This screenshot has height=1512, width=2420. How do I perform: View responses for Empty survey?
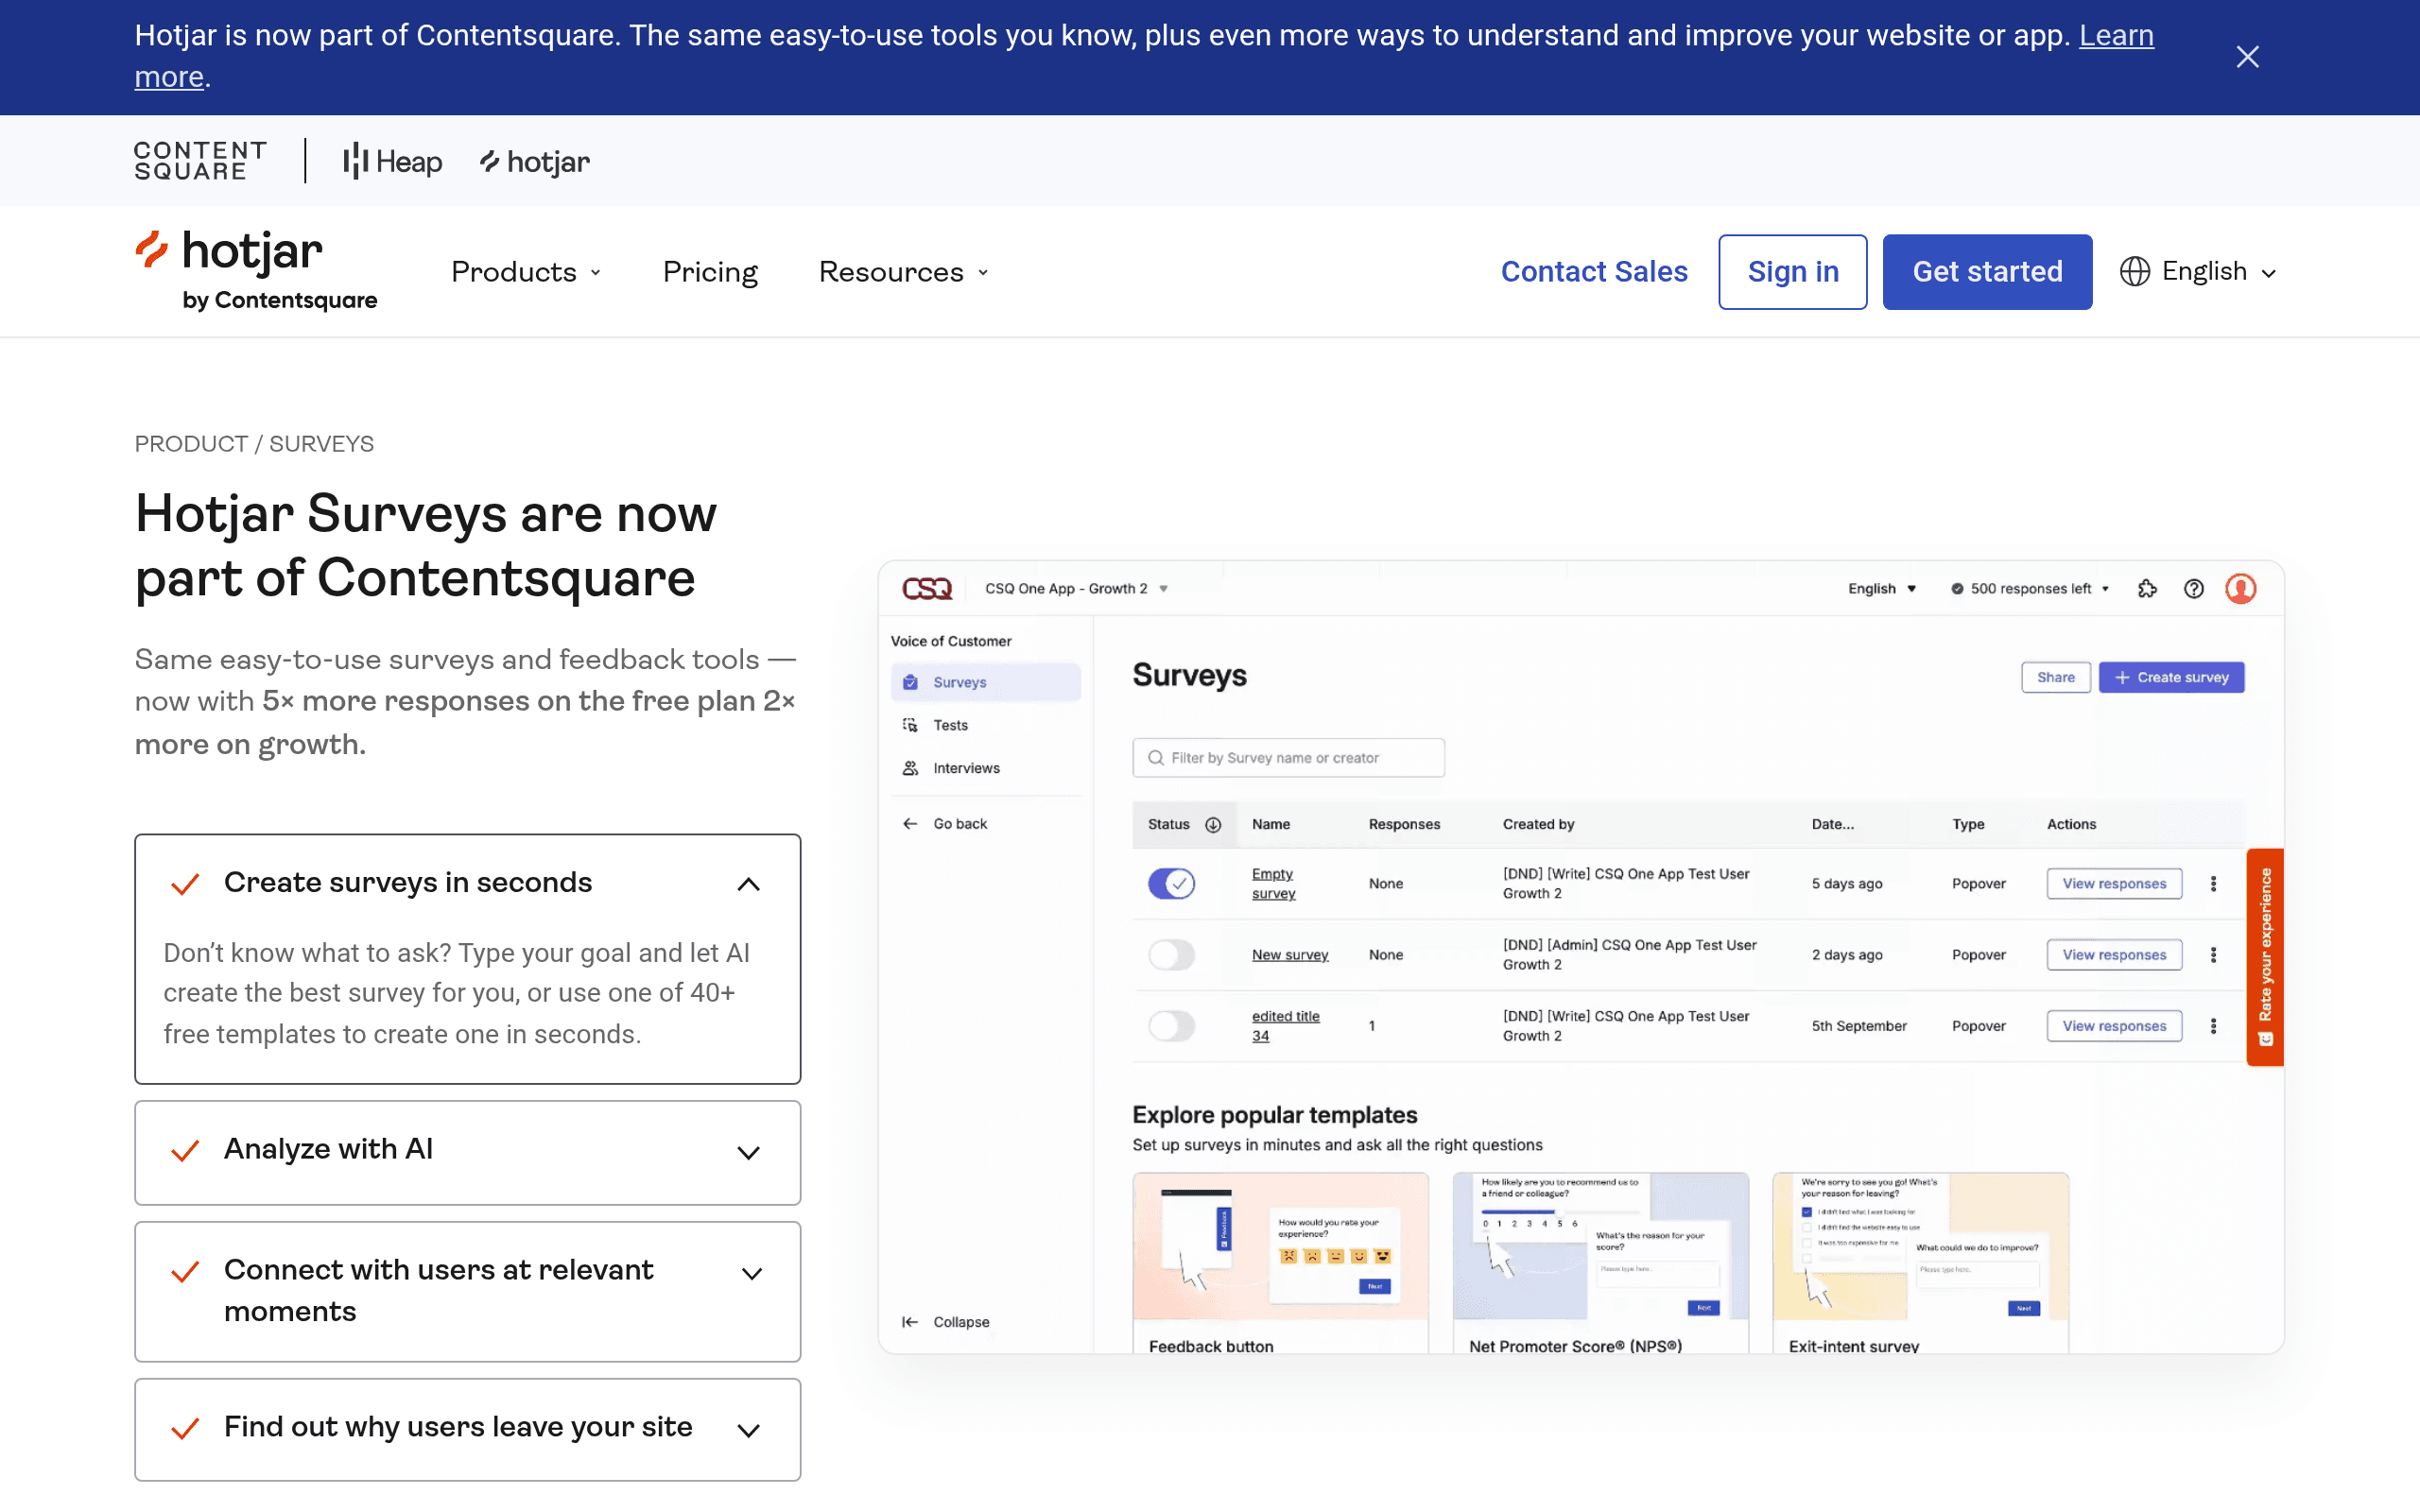(2114, 884)
